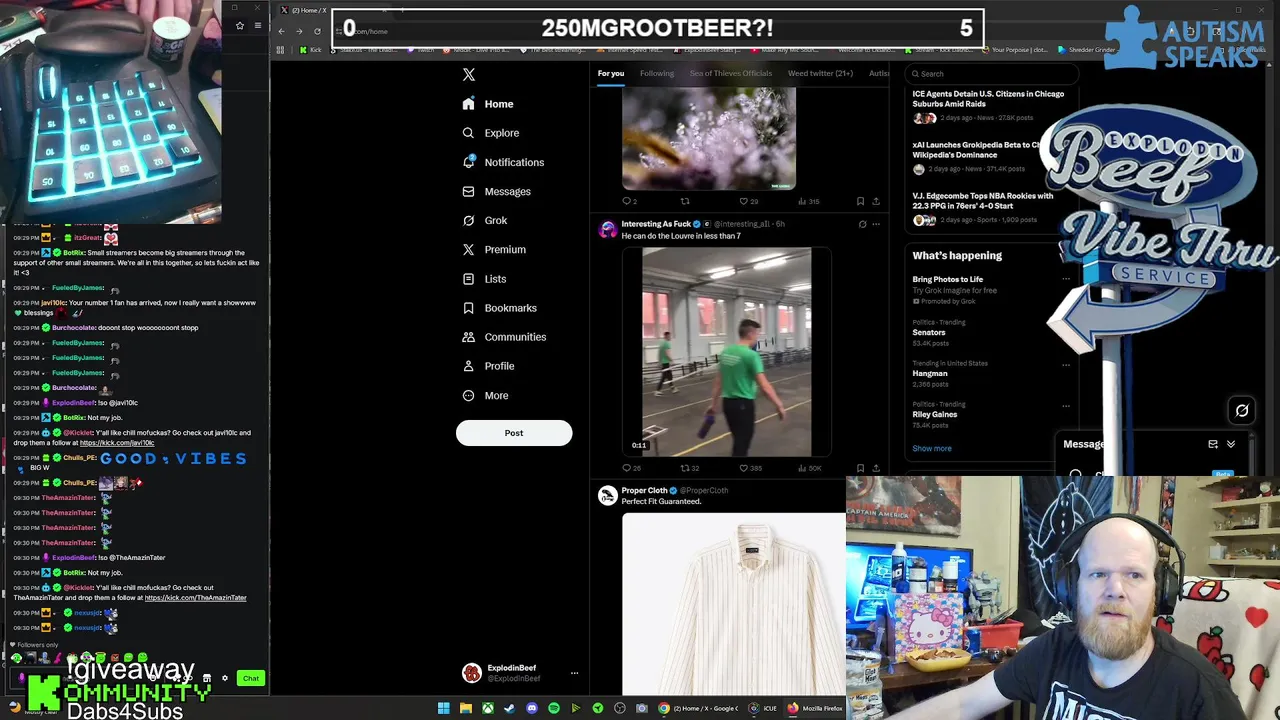Bookmark the top post with 315 views
The image size is (1280, 720).
pos(860,201)
